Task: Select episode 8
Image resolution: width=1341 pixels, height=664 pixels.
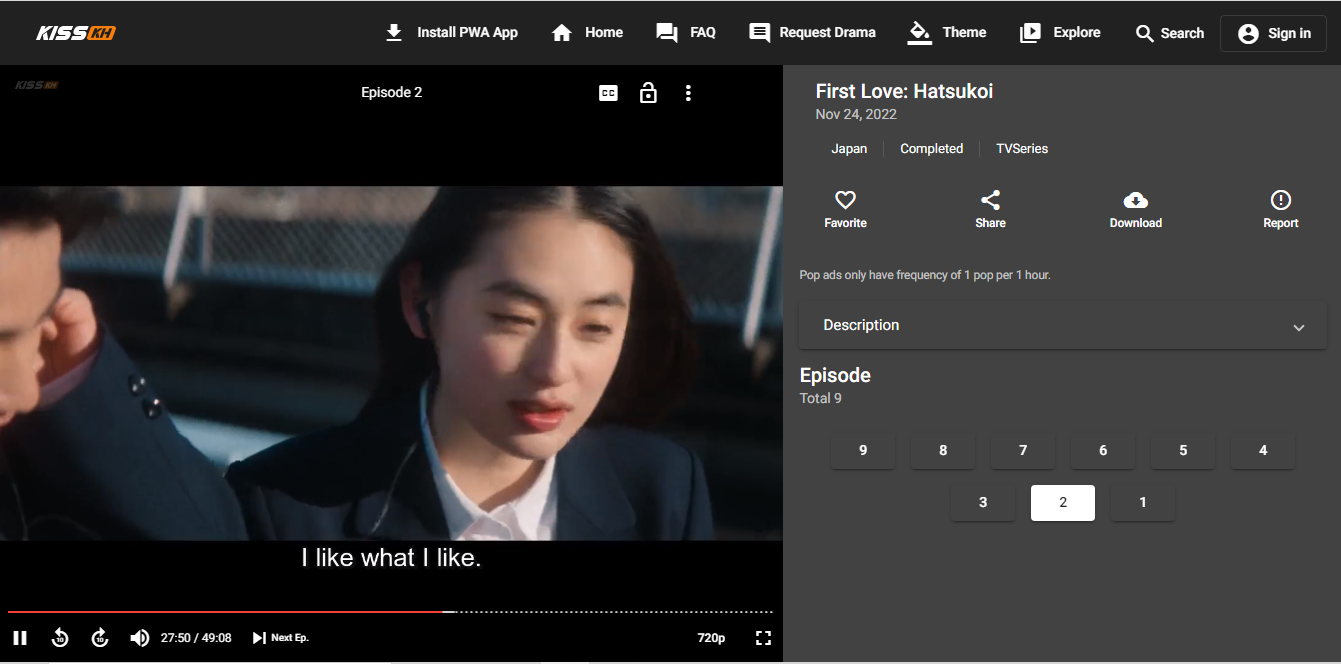Action: [x=943, y=450]
